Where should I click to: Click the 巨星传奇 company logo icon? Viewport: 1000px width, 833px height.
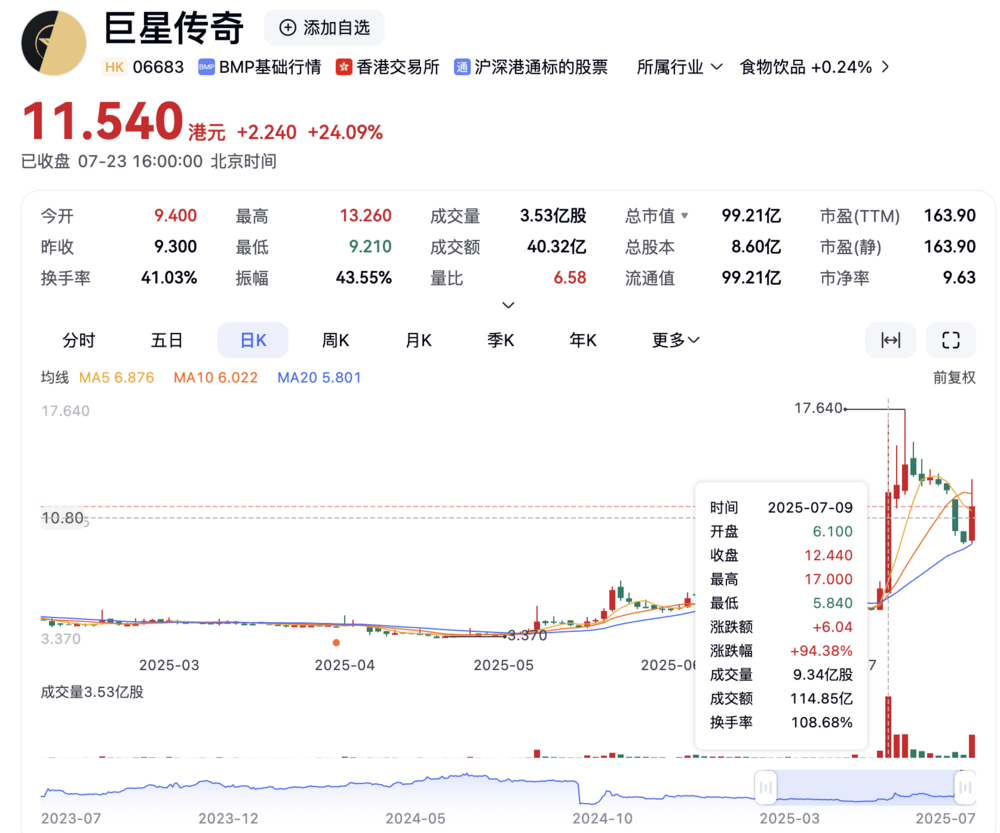coord(54,43)
